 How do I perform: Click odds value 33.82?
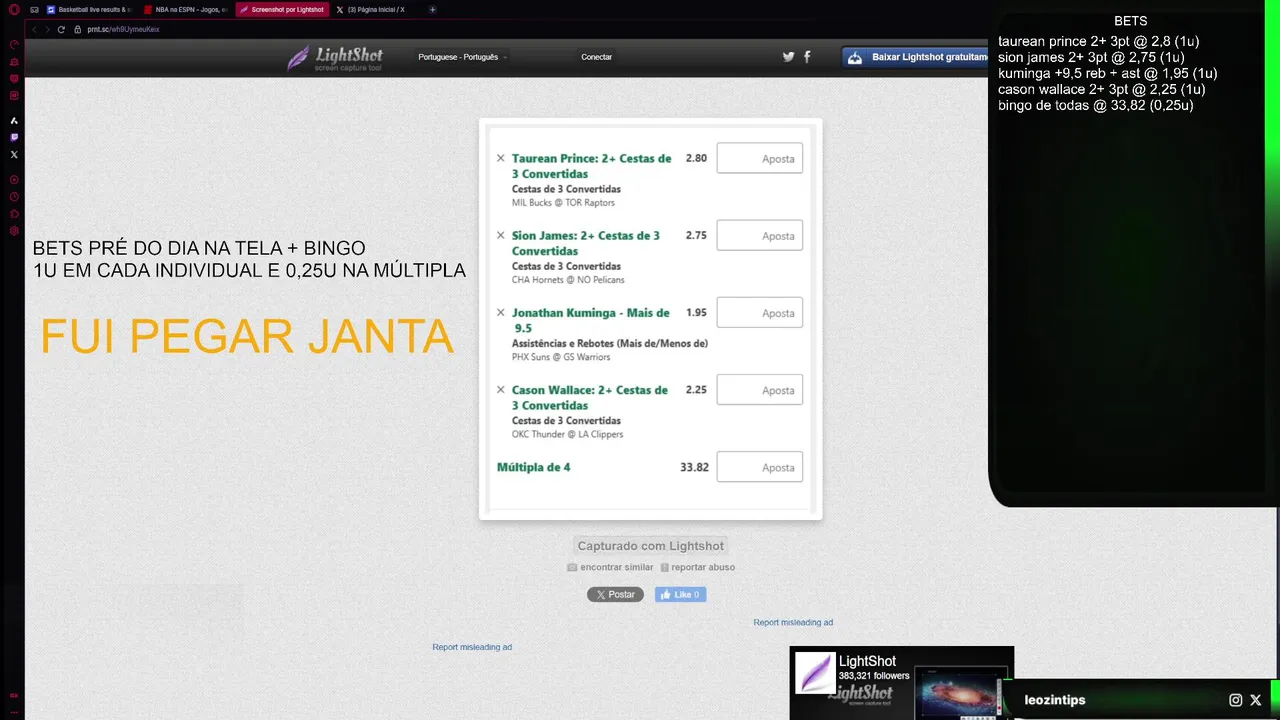[694, 467]
